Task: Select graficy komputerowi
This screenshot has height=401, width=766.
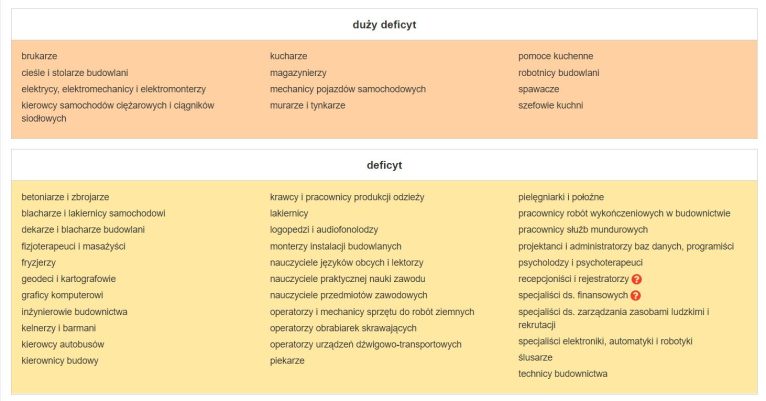Action: pos(62,295)
